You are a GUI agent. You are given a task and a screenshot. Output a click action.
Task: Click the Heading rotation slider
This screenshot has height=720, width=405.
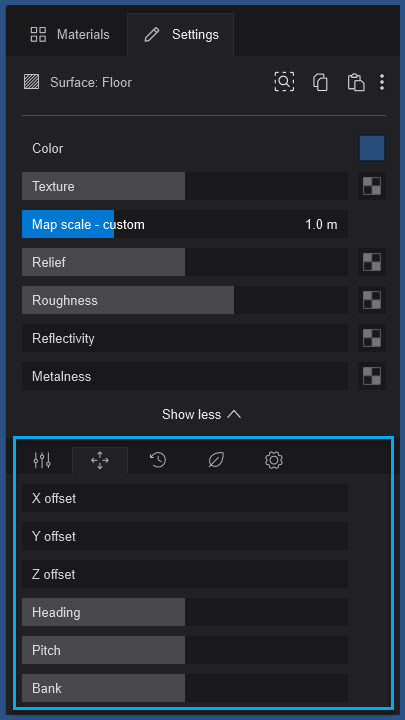185,612
